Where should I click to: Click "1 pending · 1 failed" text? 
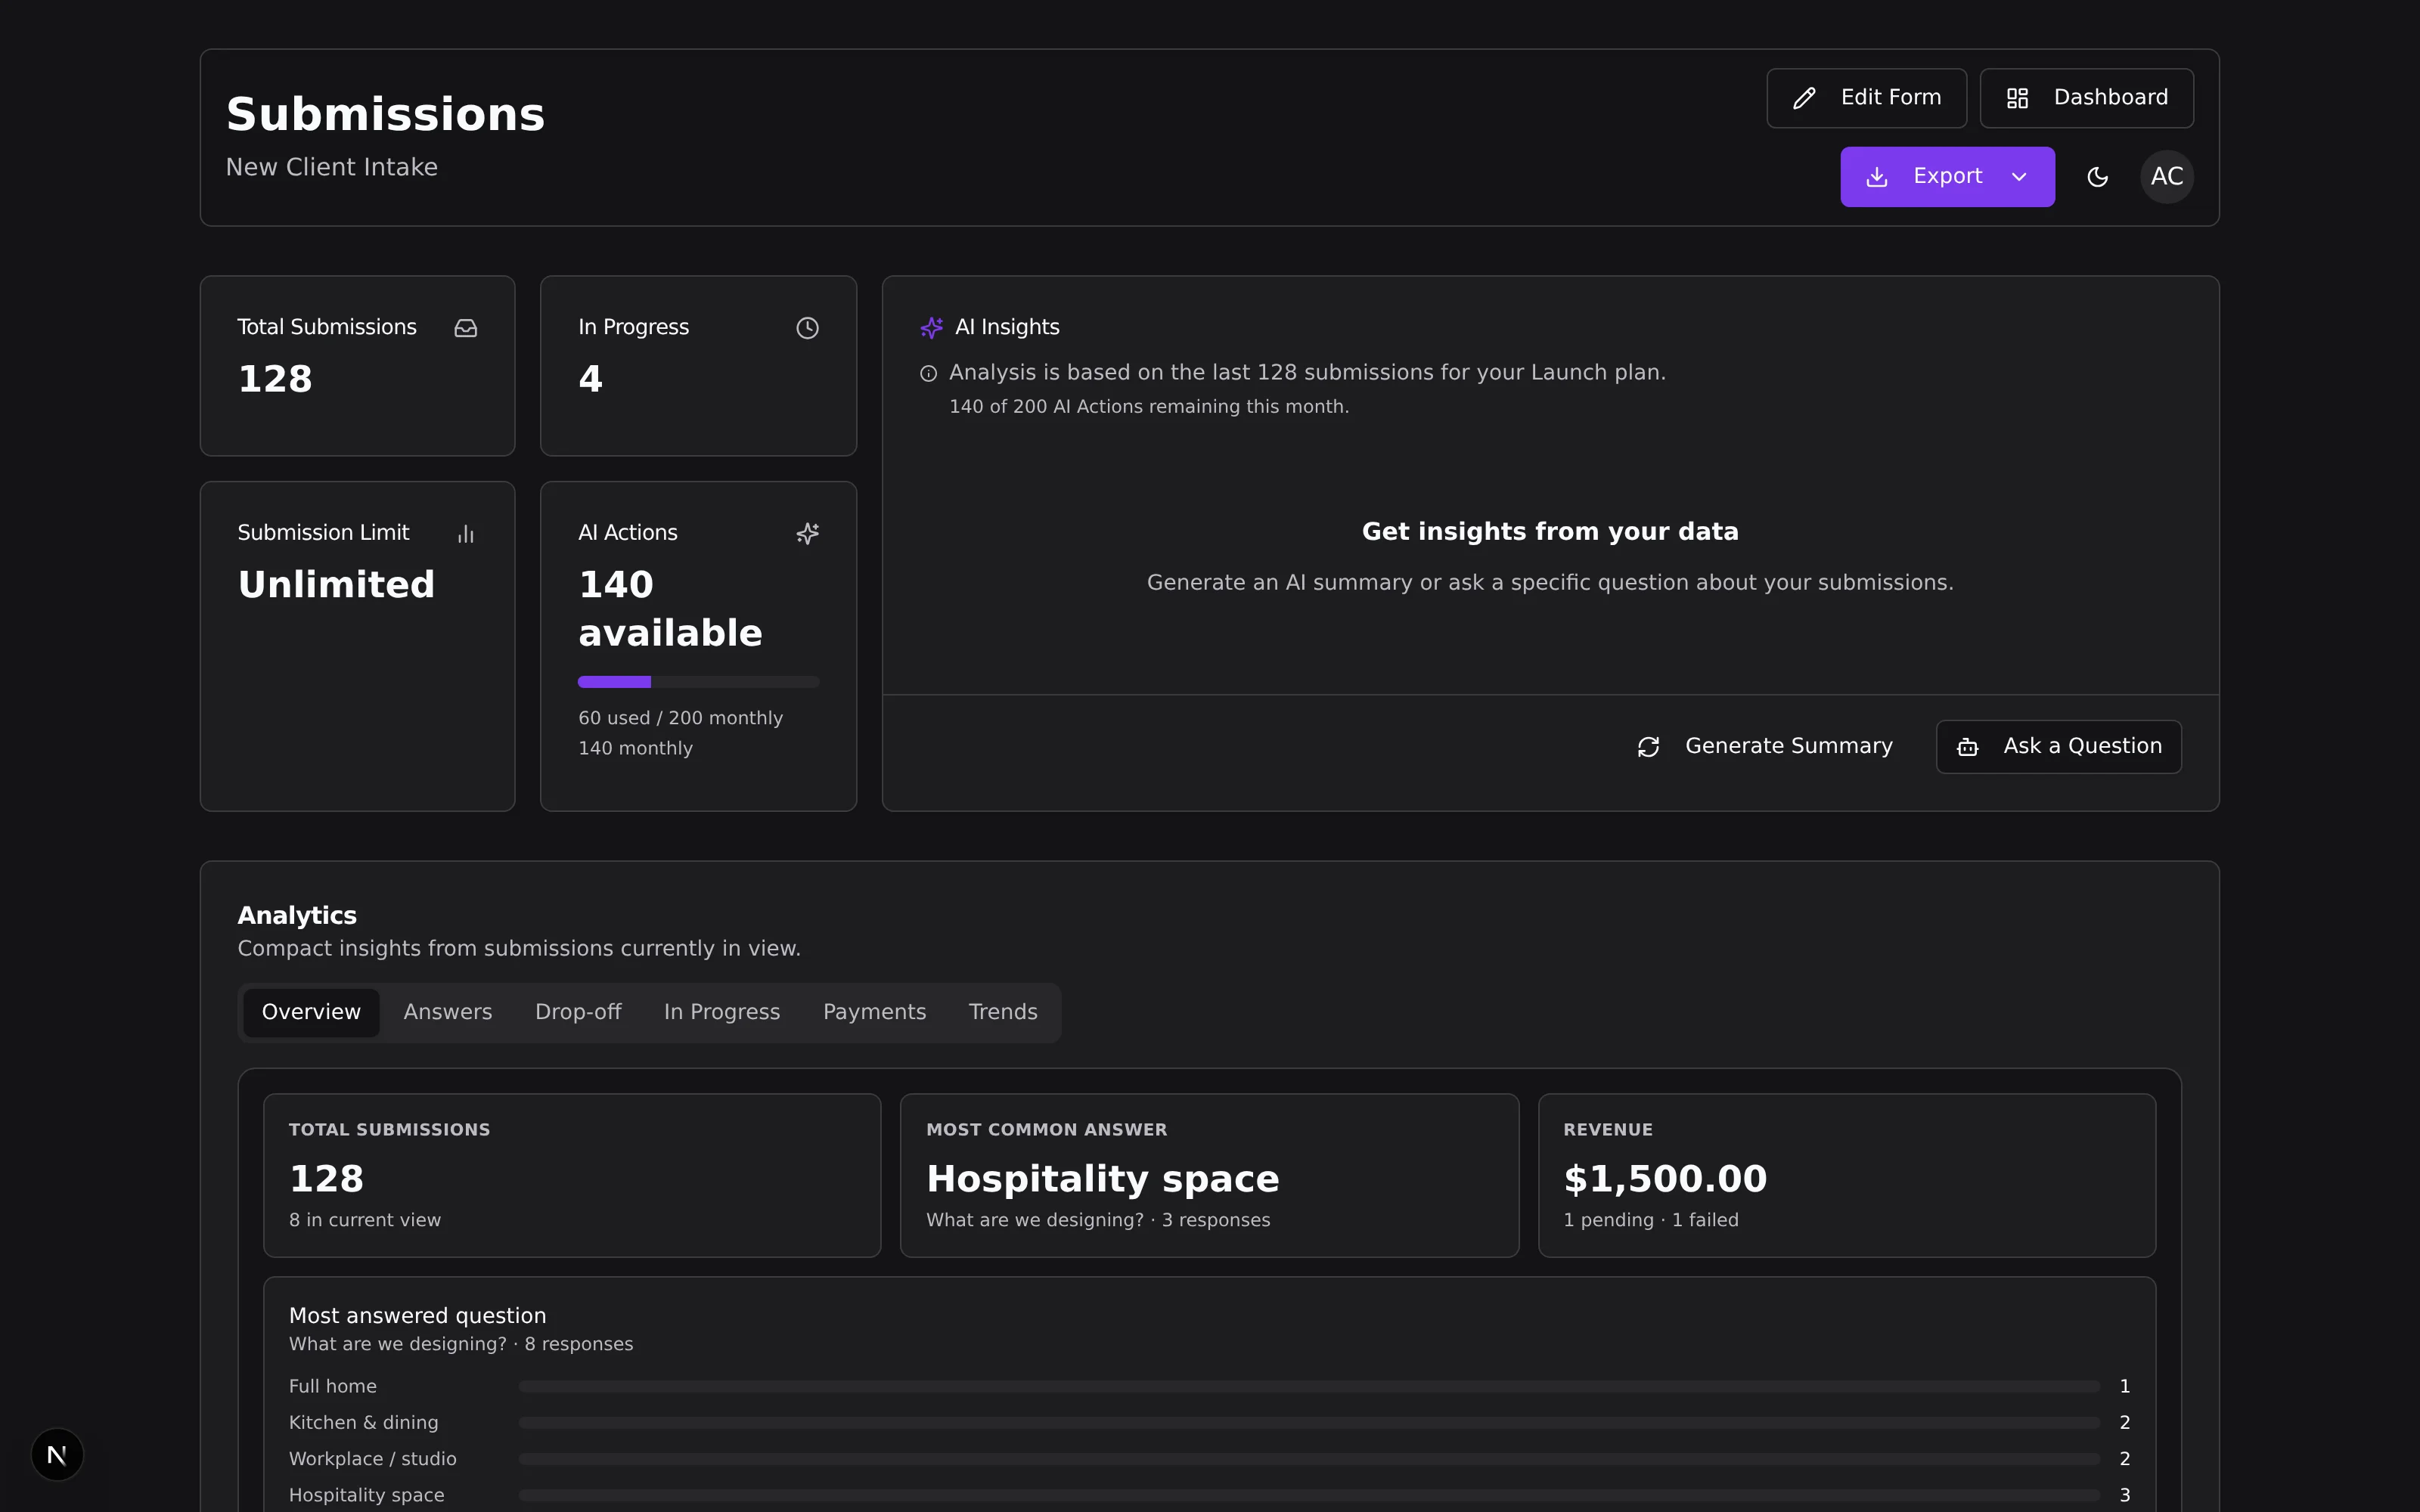point(1651,1220)
